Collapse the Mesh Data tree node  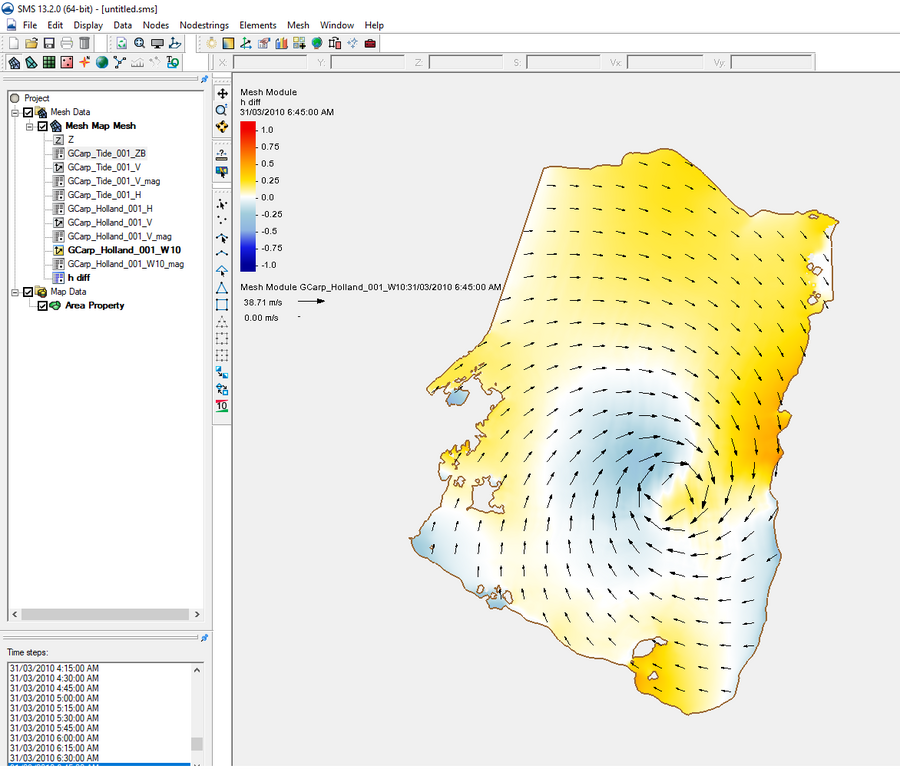pos(15,112)
